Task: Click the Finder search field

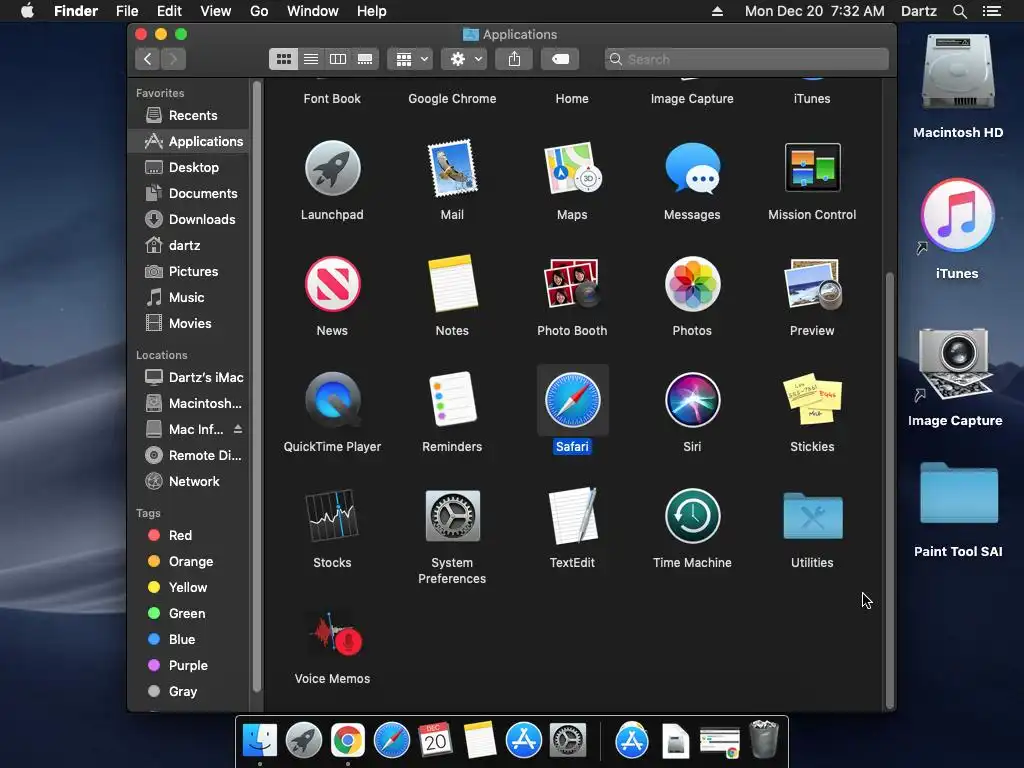Action: (746, 59)
